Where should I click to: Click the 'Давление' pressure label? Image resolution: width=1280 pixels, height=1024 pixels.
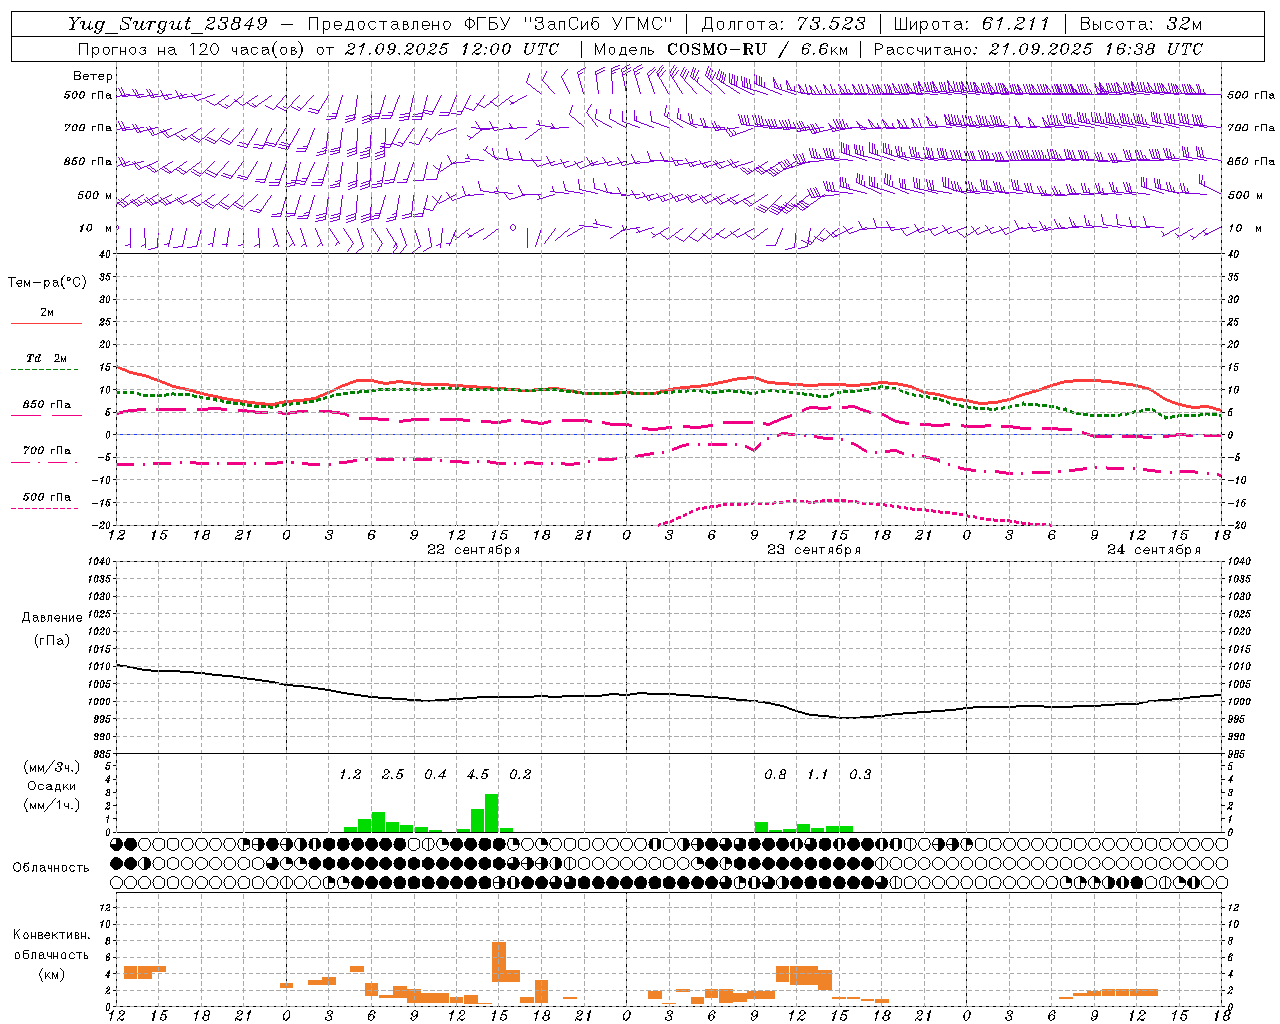pos(52,617)
